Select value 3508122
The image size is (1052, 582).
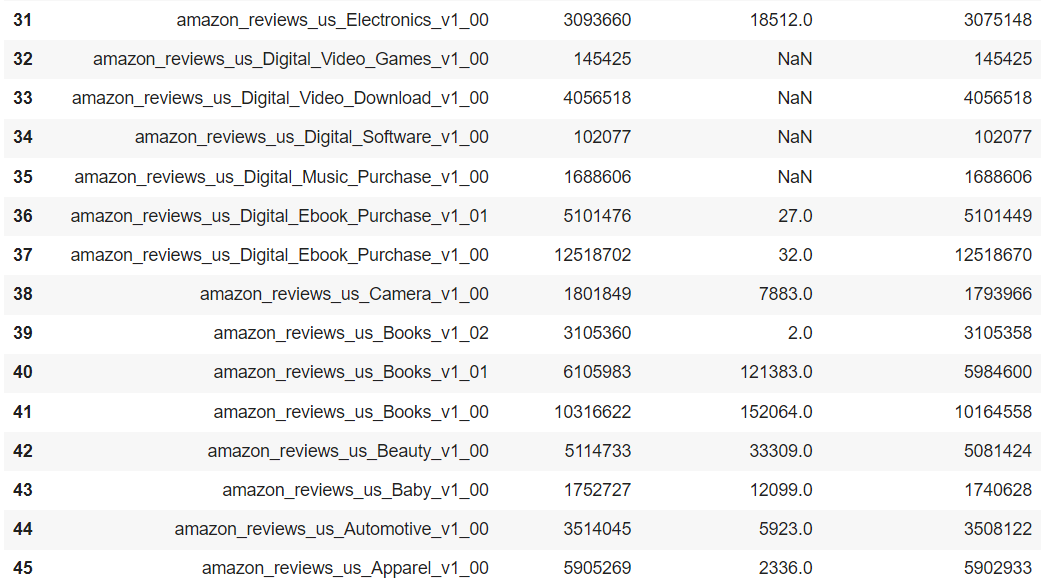[x=998, y=529]
